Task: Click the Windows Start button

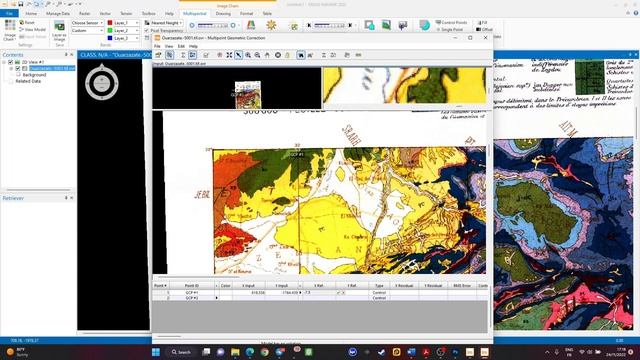Action: point(156,352)
